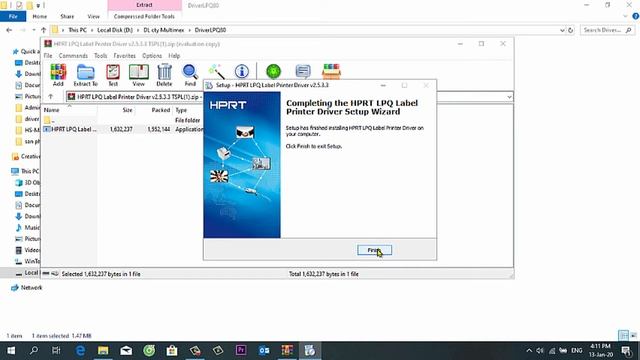The height and width of the screenshot is (360, 640).
Task: Open WinRAR from taskbar
Action: click(x=287, y=350)
